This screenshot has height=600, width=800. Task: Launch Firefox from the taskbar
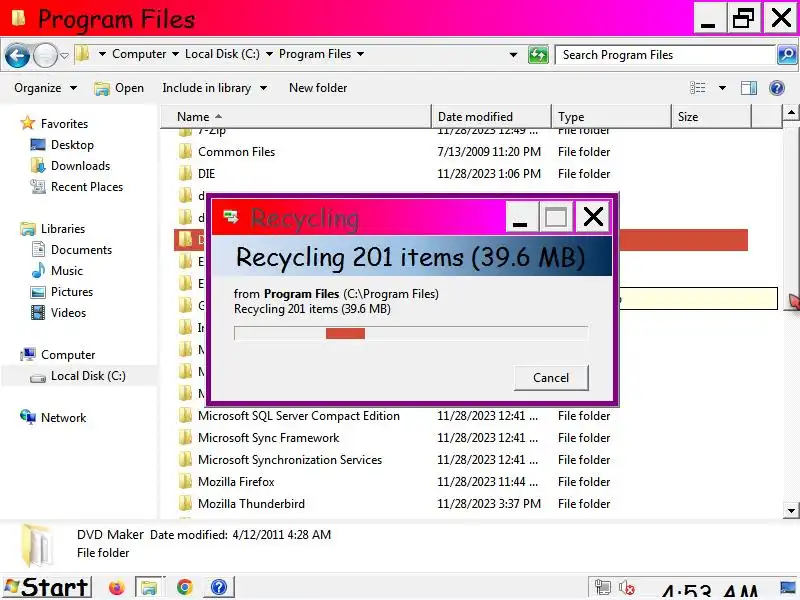pos(117,587)
